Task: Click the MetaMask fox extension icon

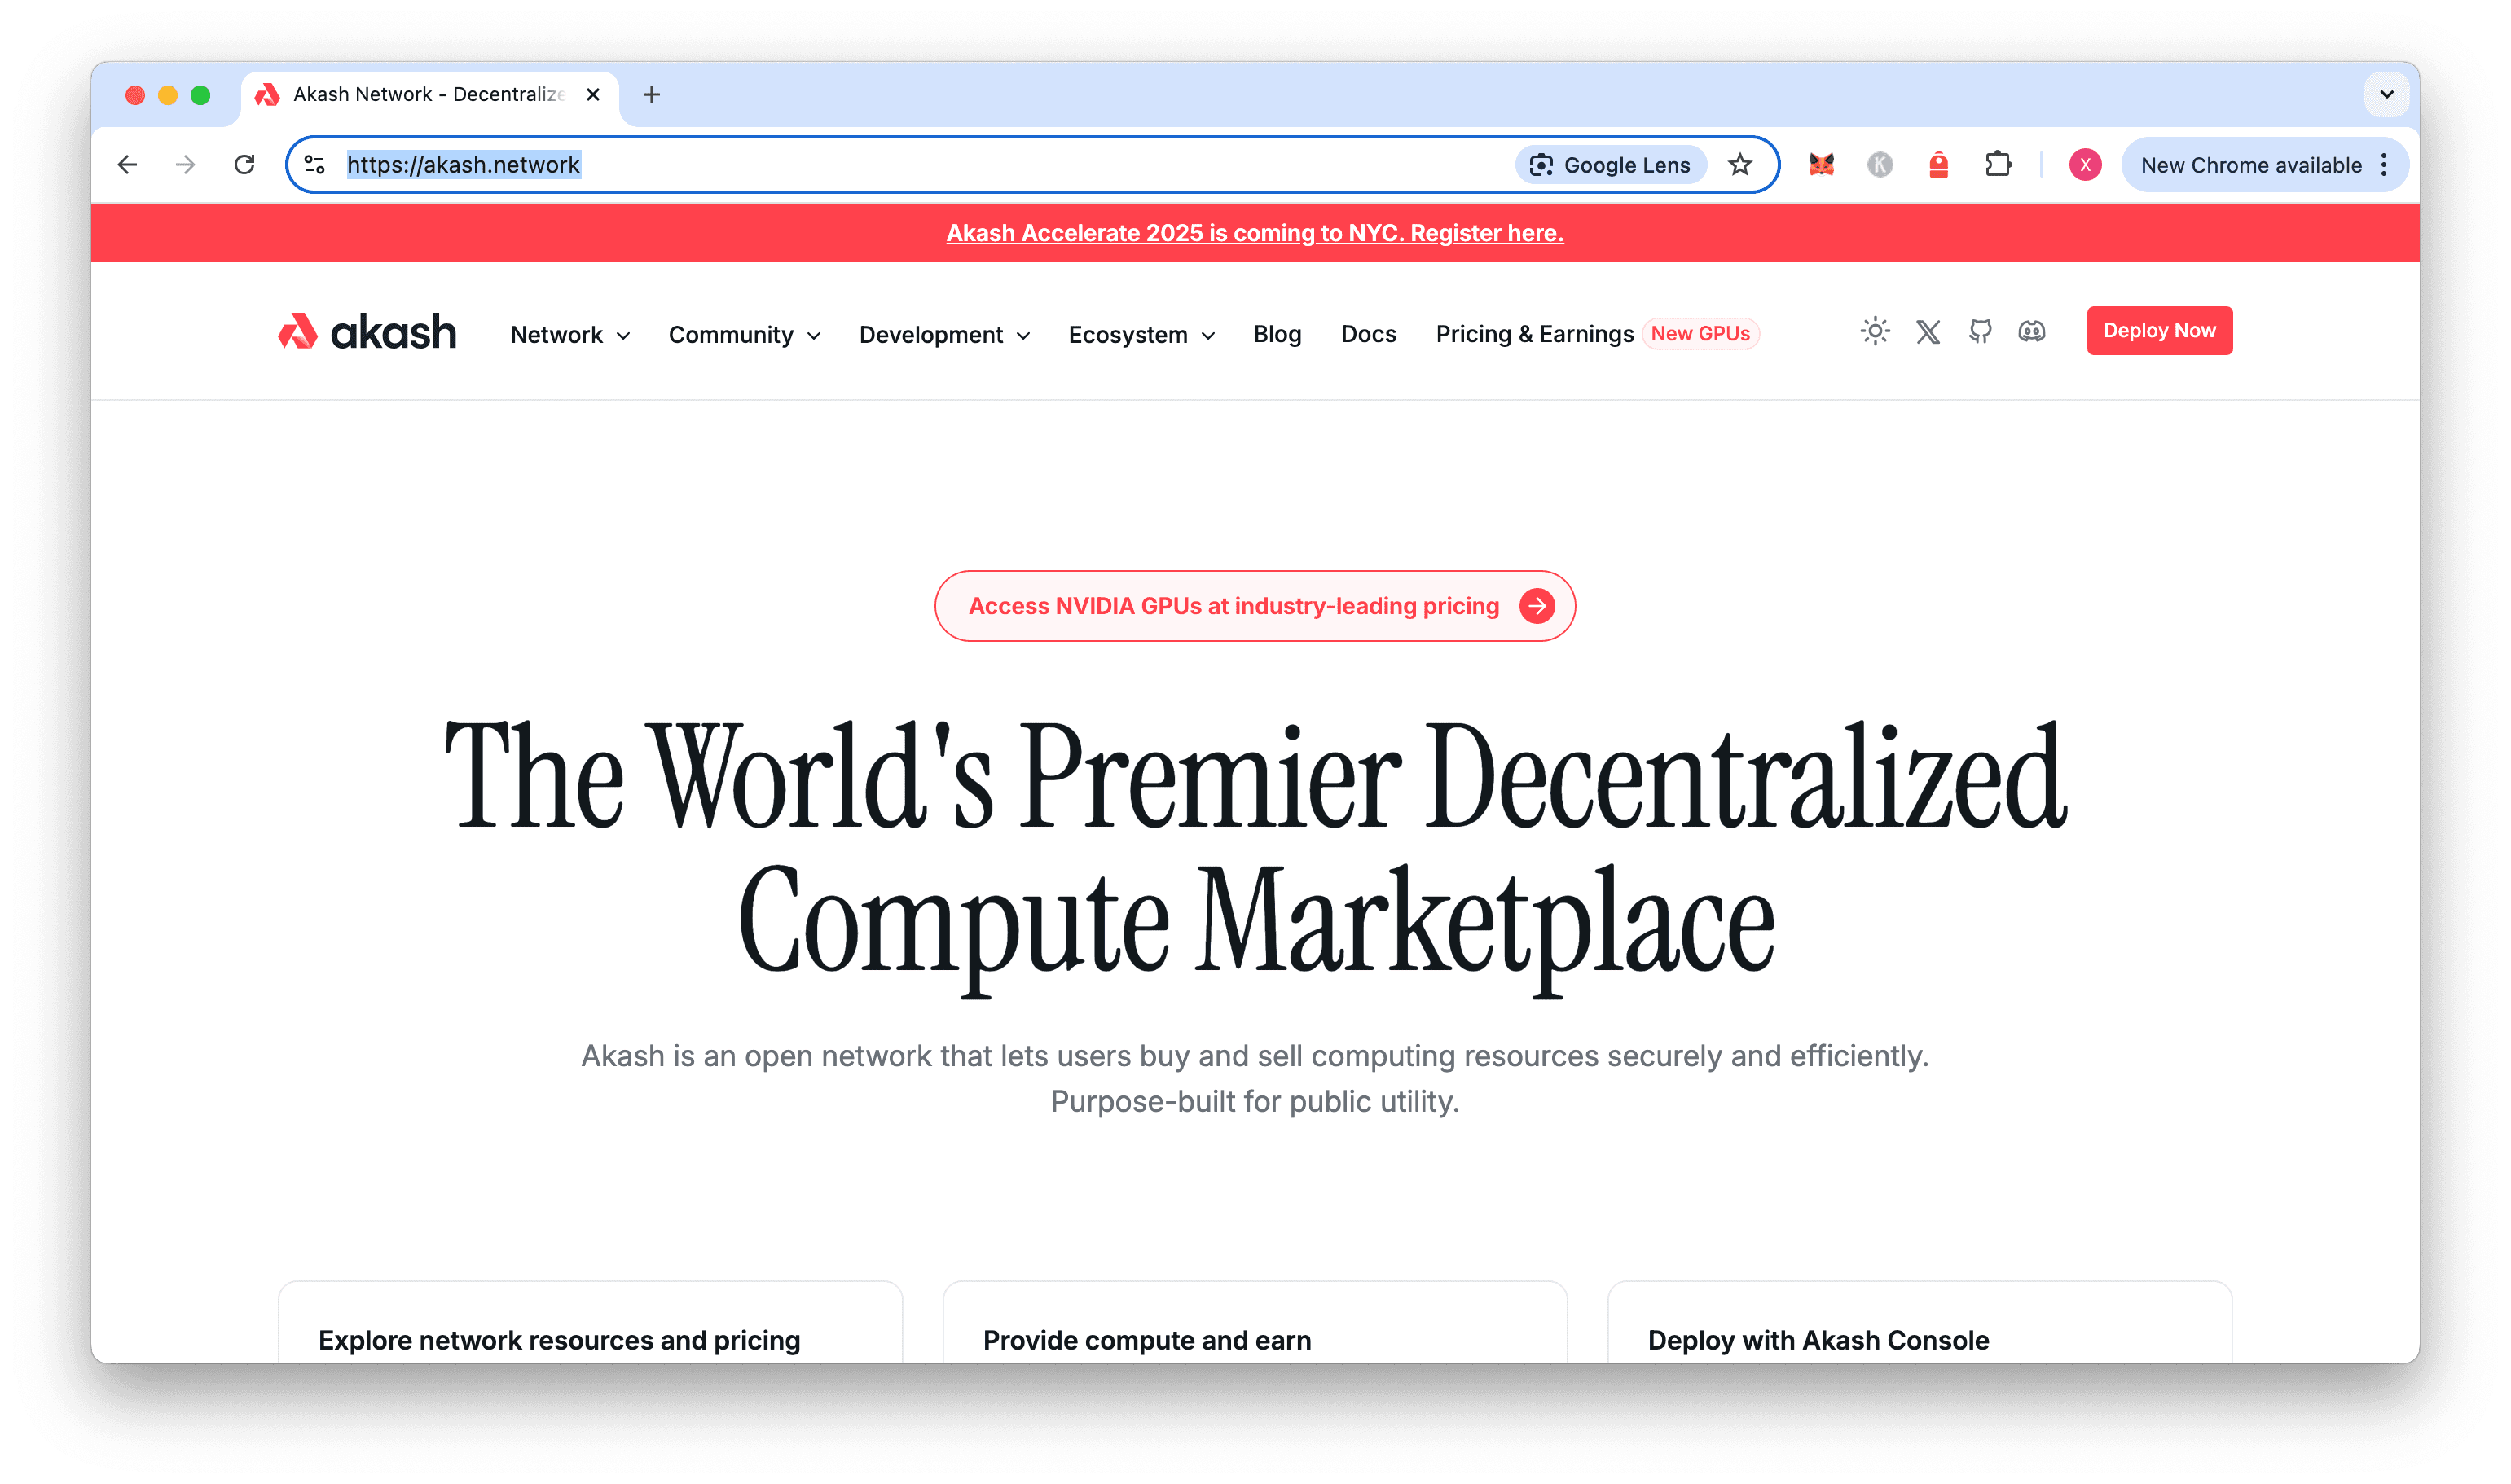Action: point(1821,165)
